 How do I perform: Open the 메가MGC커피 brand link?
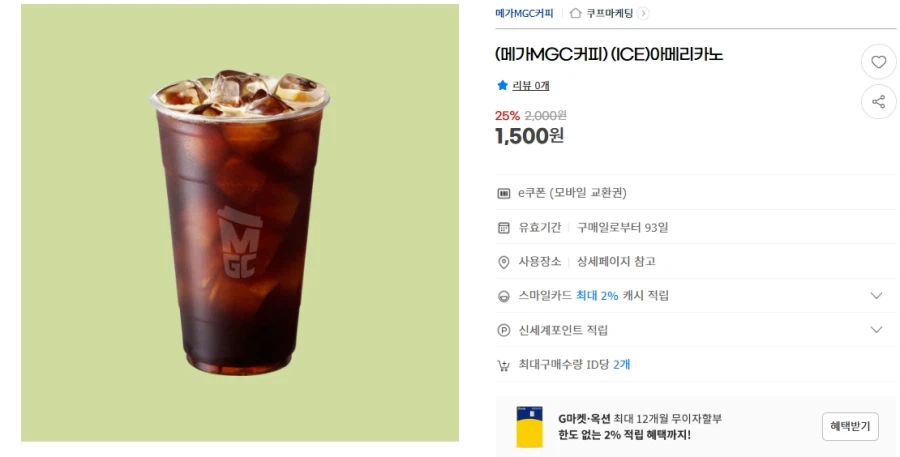[x=524, y=13]
